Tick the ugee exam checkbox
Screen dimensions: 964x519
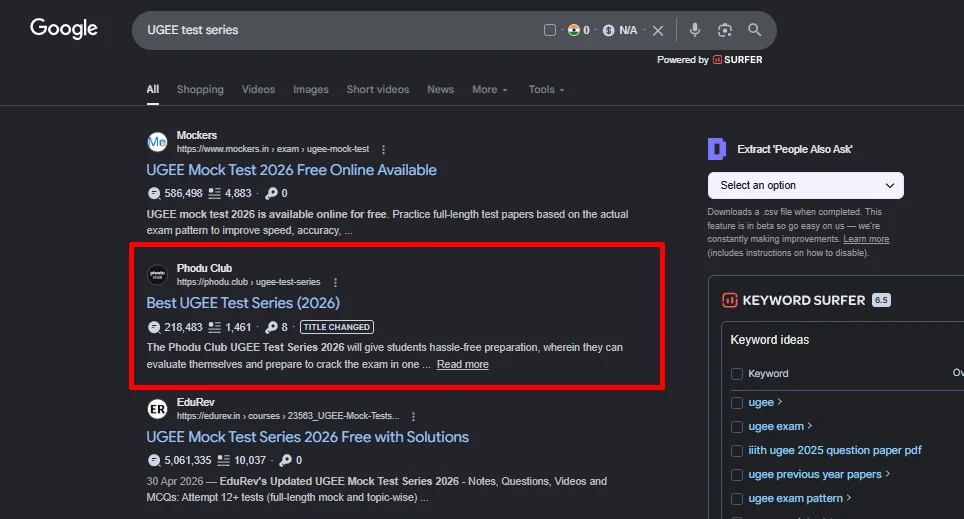coord(737,427)
